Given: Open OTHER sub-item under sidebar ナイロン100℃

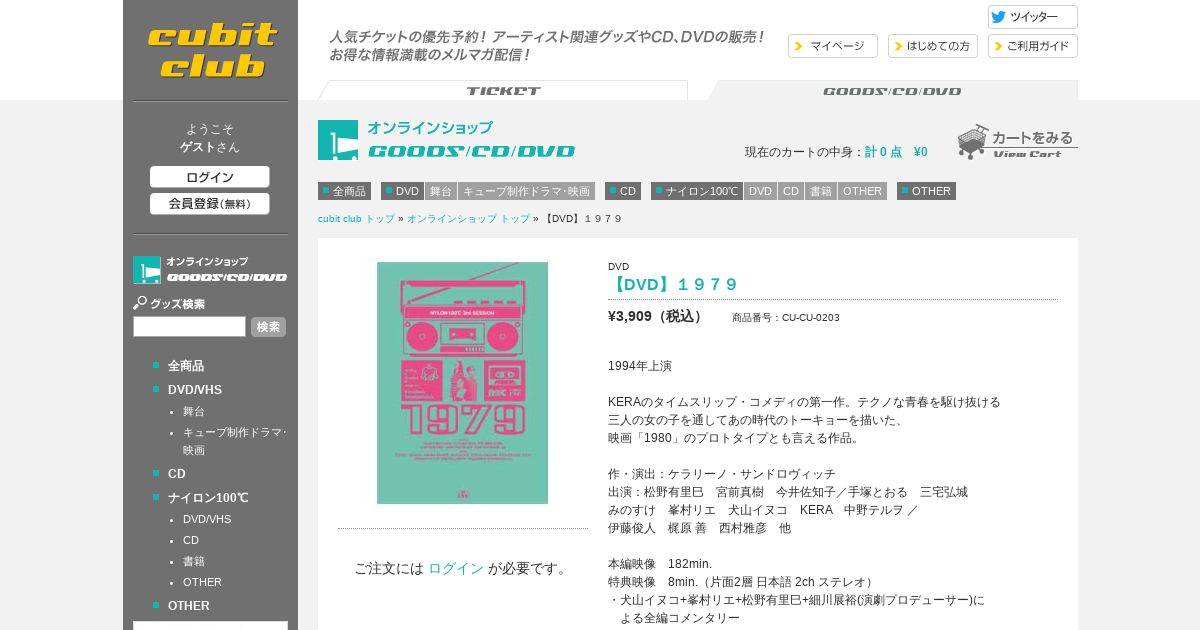Looking at the screenshot, I should click(202, 582).
